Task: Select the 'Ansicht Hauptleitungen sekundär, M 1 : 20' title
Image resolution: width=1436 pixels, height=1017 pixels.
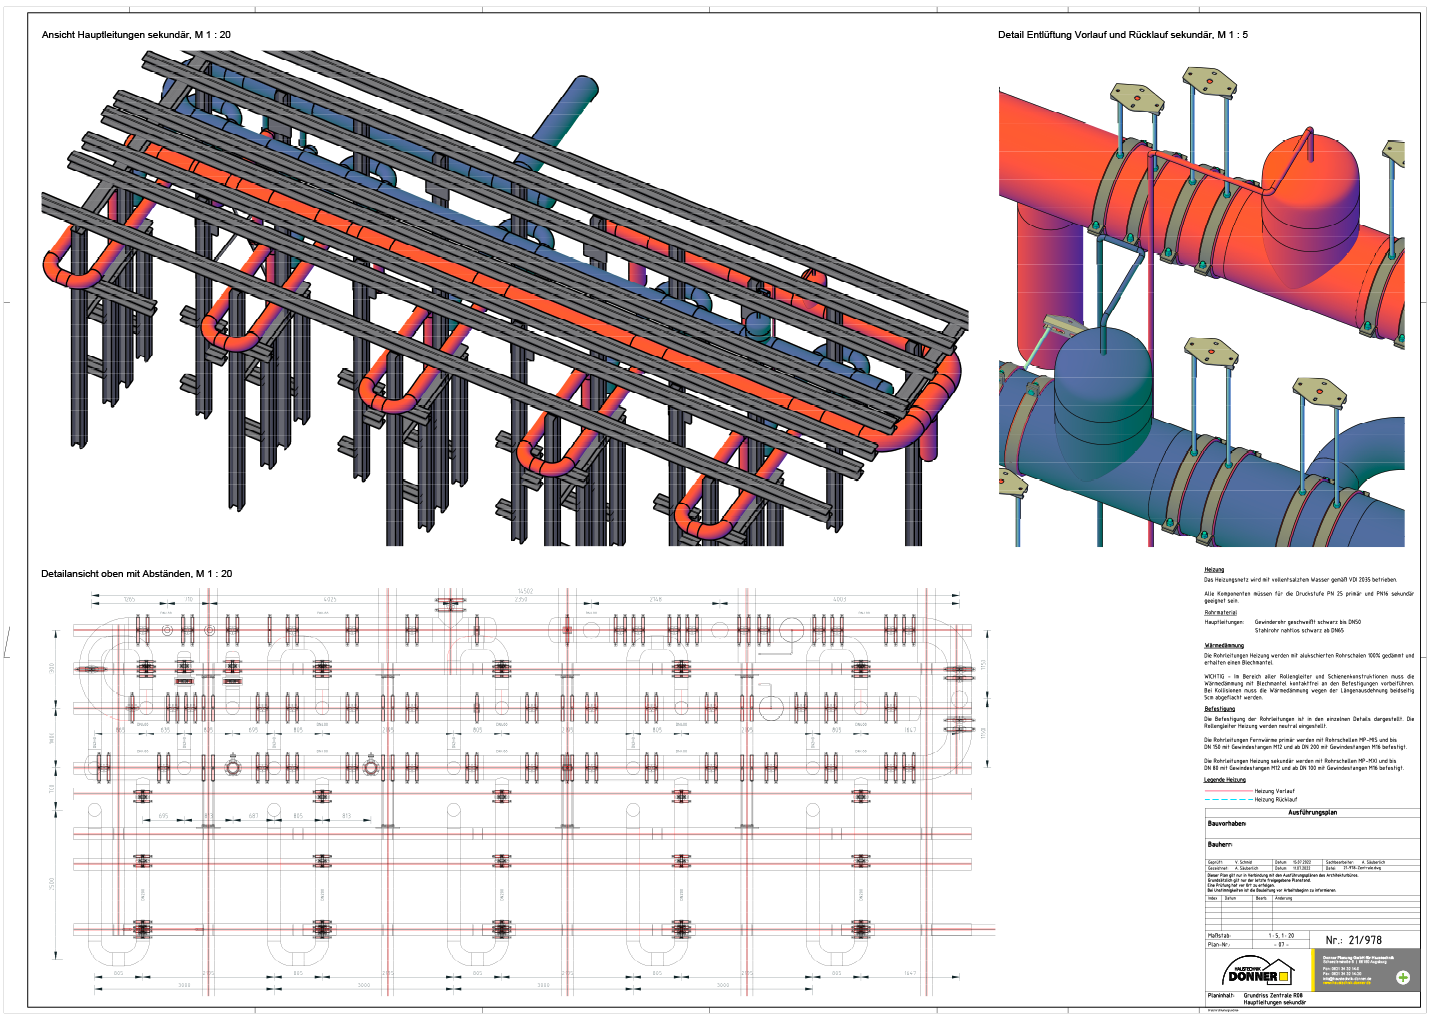Action: [x=136, y=35]
